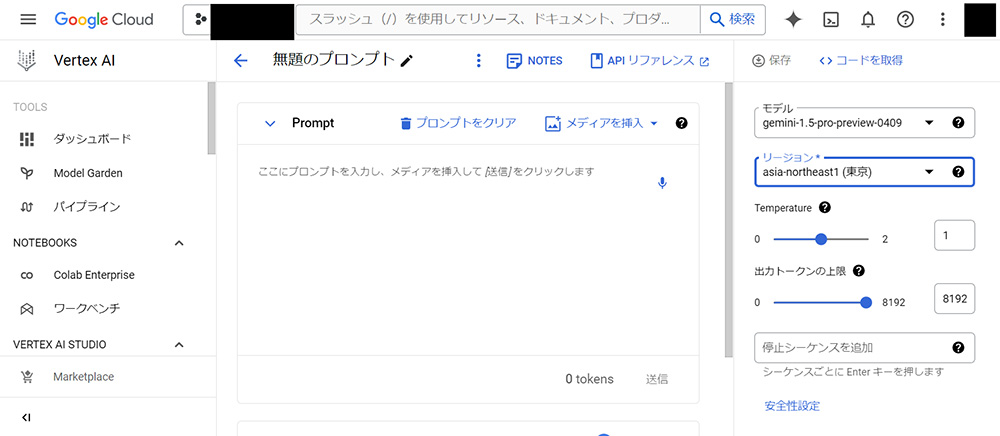This screenshot has height=436, width=1000.
Task: Click コードを取得 to get code
Action: pos(861,61)
